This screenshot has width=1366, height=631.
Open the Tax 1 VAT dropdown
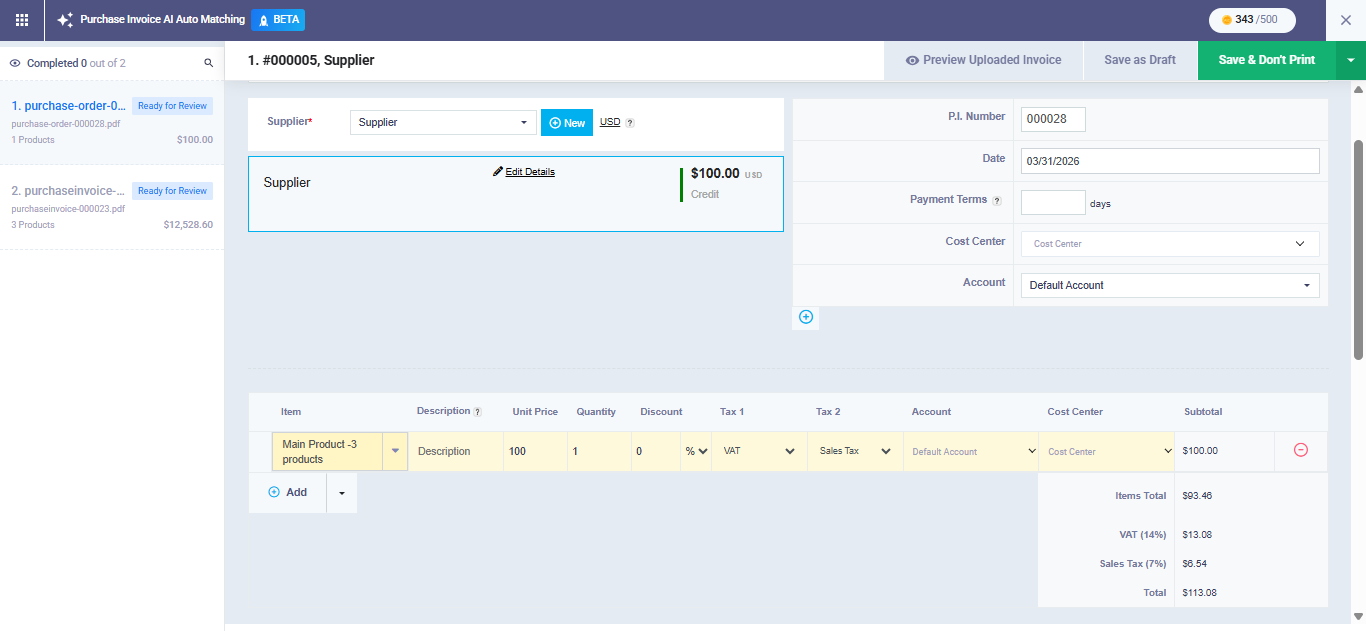[759, 451]
